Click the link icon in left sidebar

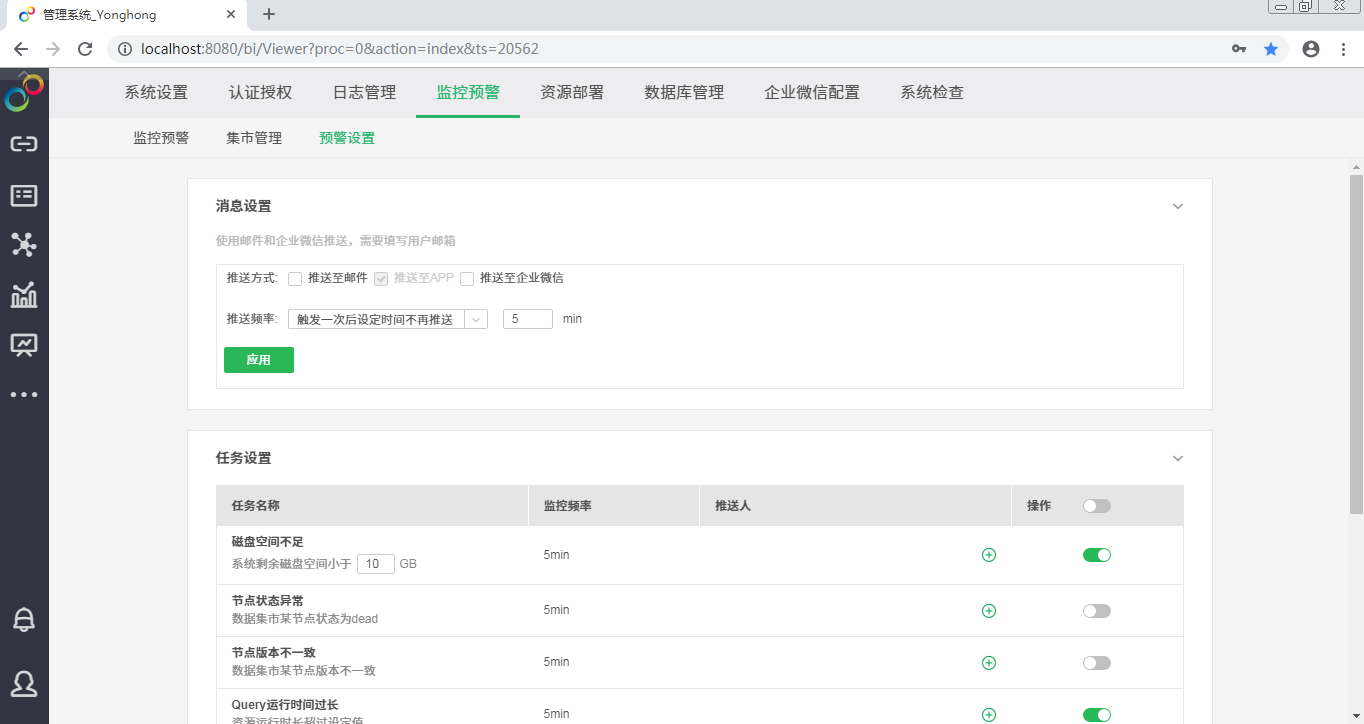(x=24, y=144)
